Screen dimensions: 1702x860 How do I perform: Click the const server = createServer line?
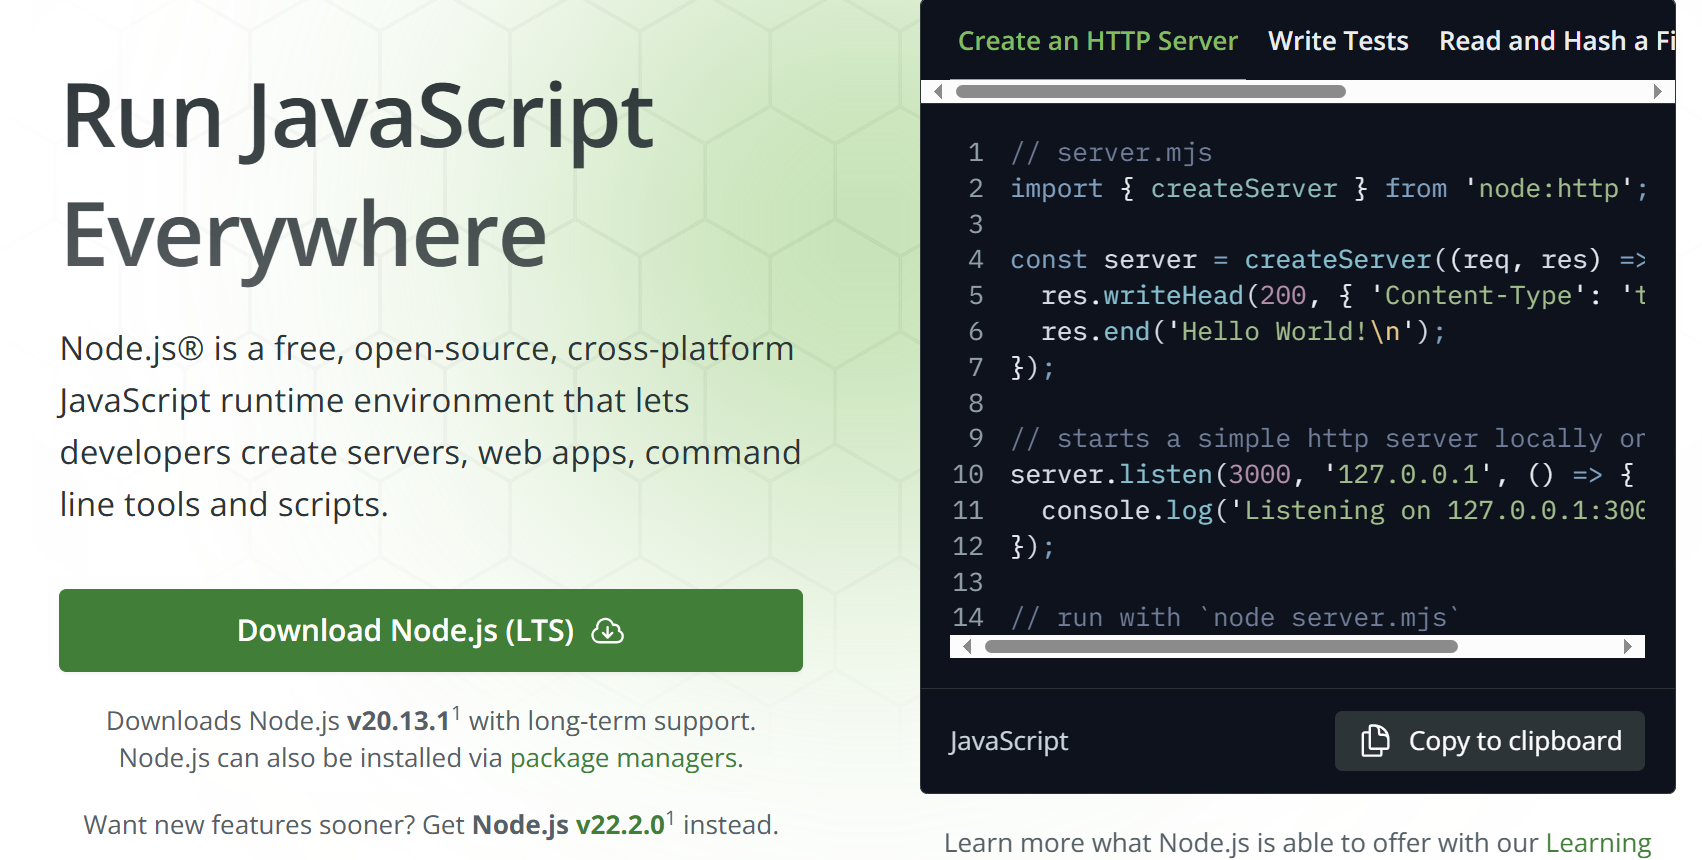click(1328, 260)
